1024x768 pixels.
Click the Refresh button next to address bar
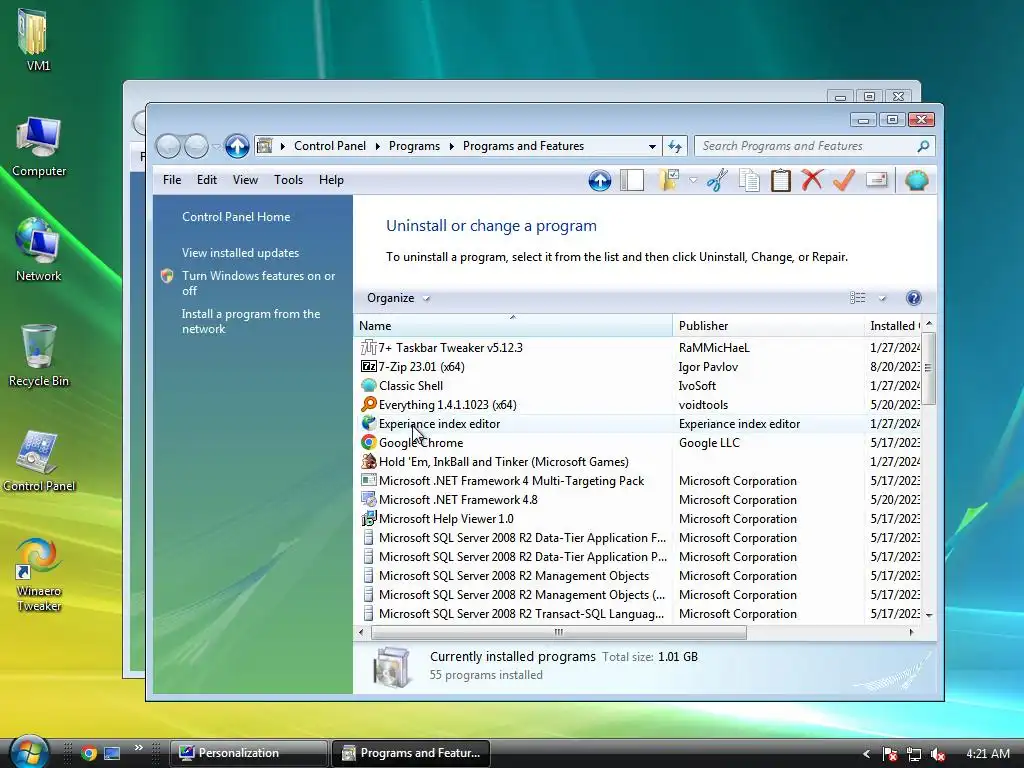coord(675,146)
